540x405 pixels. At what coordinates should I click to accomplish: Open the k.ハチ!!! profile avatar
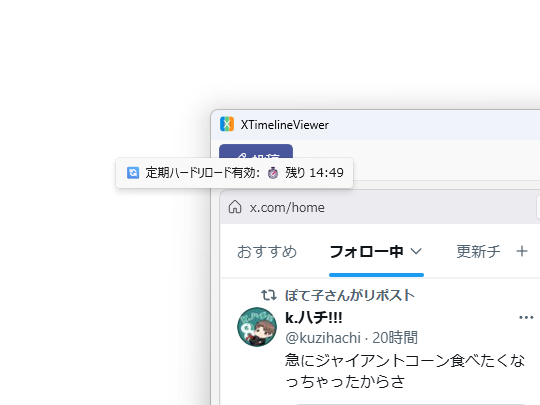(257, 327)
